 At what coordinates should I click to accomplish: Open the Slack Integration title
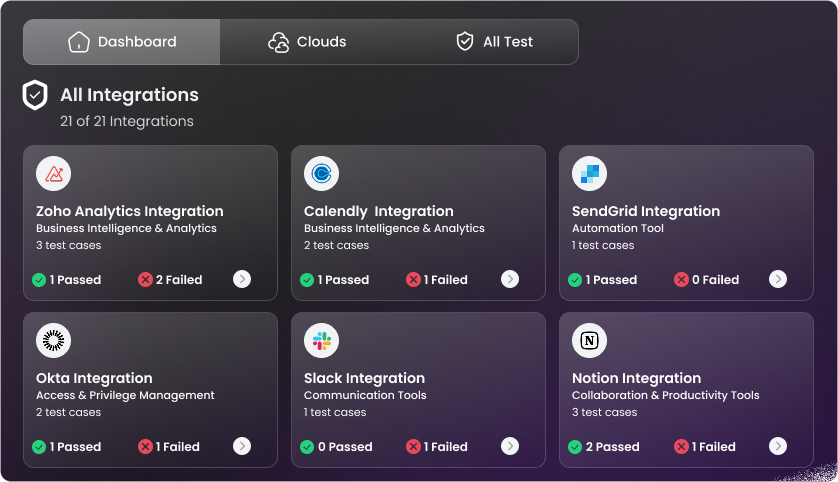364,379
